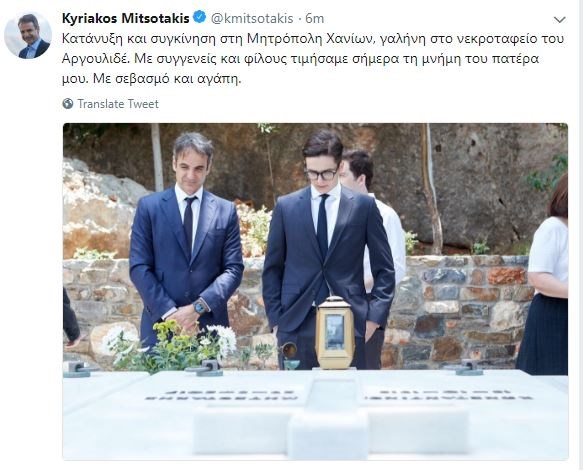Open the tweet's 6m timestamp
Image resolution: width=583 pixels, height=470 pixels.
(x=315, y=18)
